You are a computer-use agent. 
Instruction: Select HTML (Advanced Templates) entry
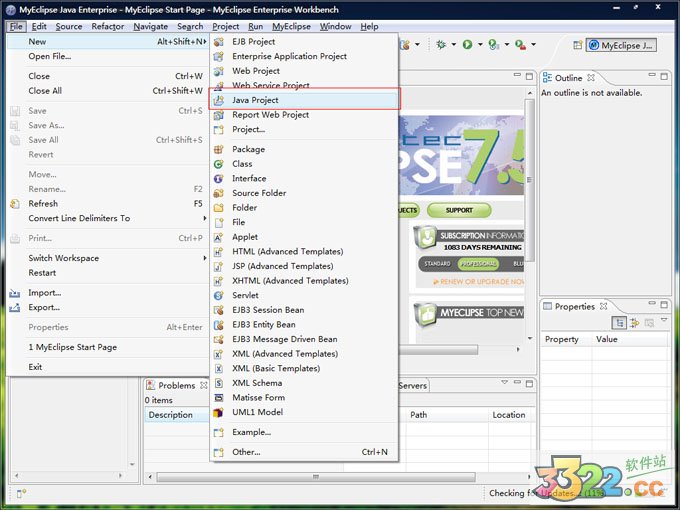point(304,252)
